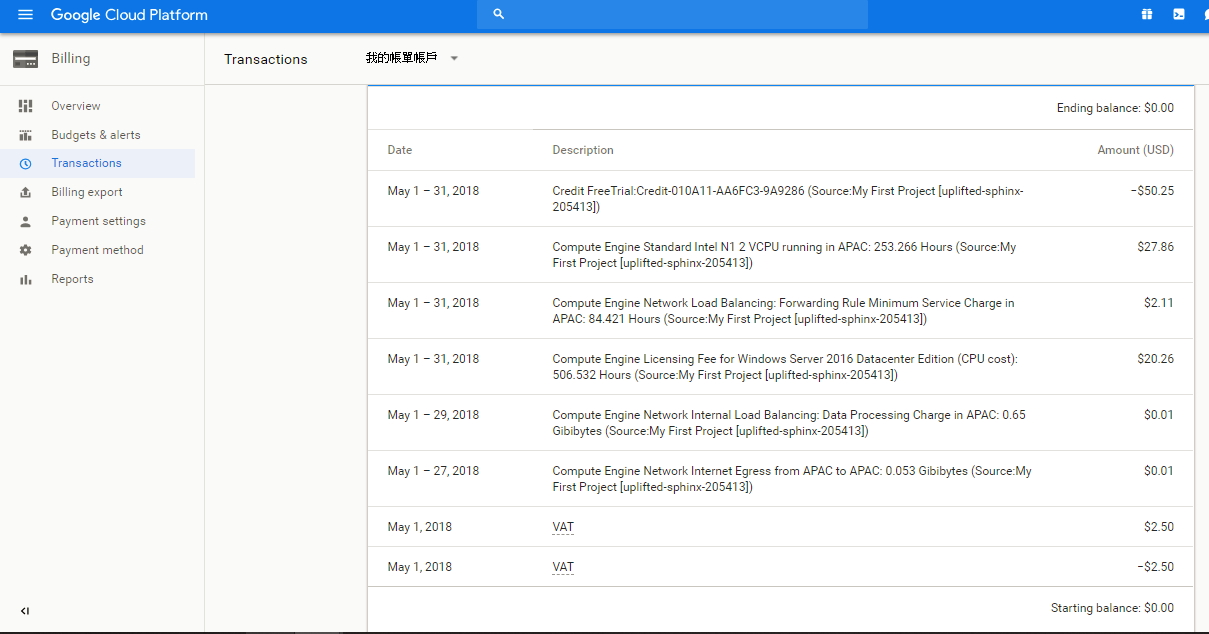Click the Billing credit card icon
The width and height of the screenshot is (1209, 634).
point(25,59)
